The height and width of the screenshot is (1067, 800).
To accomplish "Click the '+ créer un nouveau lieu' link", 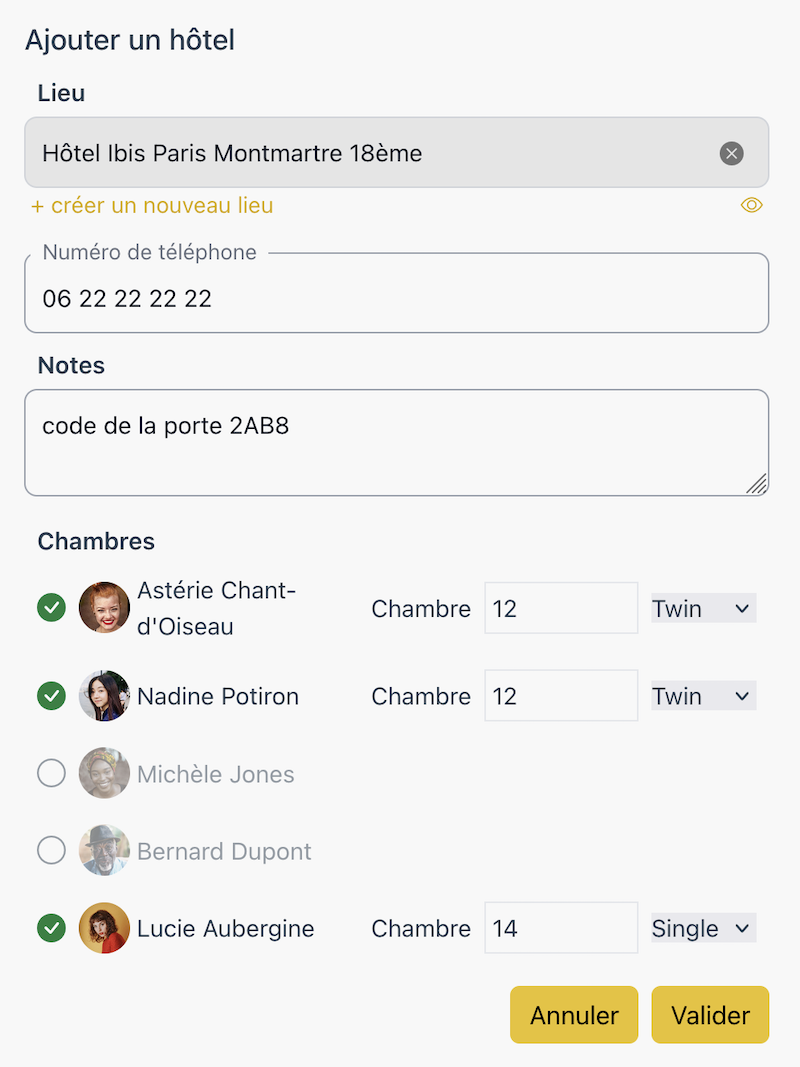I will coord(152,205).
